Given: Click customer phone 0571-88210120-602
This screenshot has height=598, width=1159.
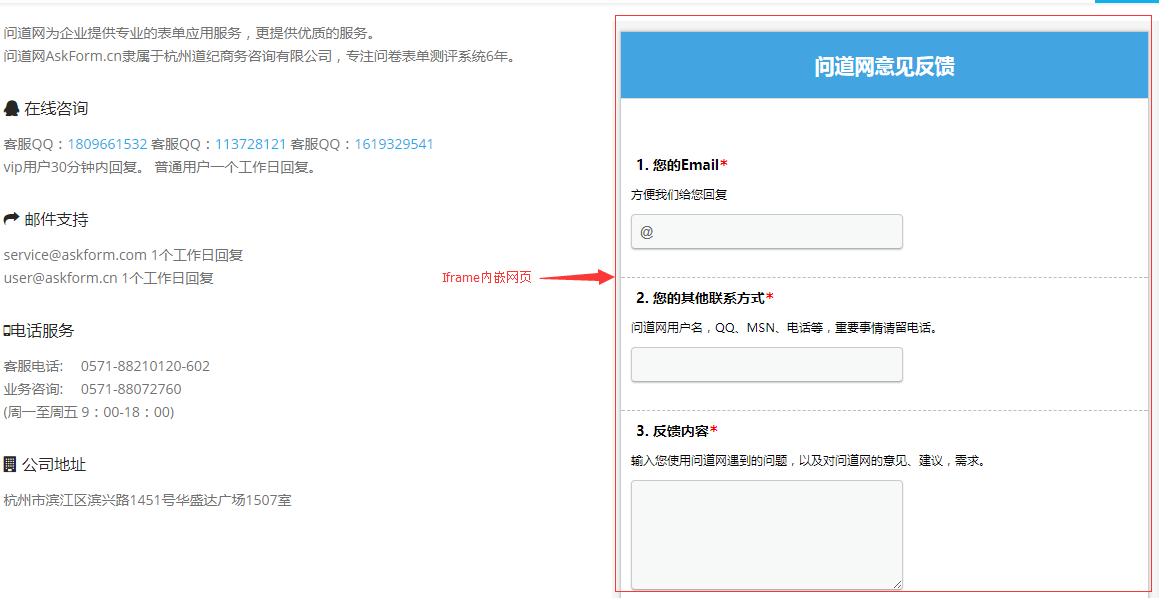Looking at the screenshot, I should coord(146,367).
